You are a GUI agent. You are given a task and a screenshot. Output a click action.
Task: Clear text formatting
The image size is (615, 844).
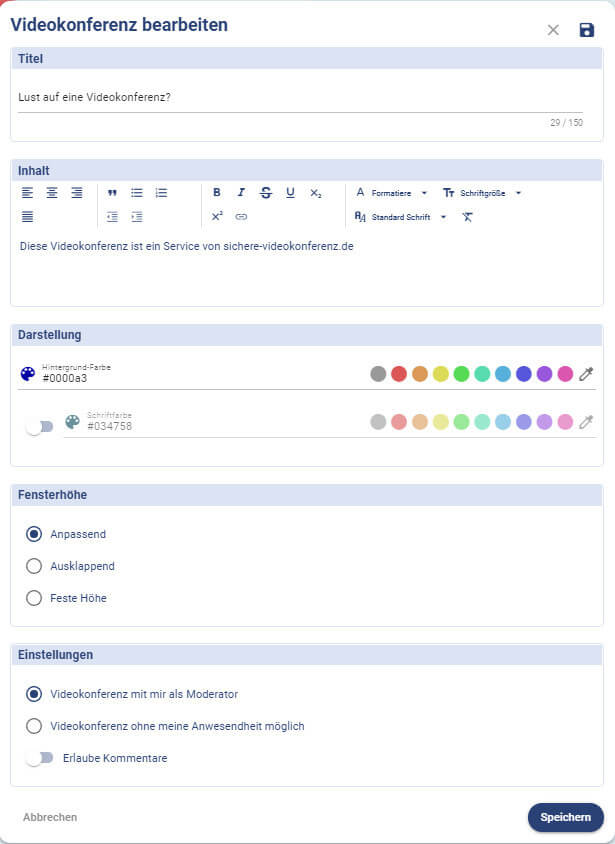coord(467,217)
